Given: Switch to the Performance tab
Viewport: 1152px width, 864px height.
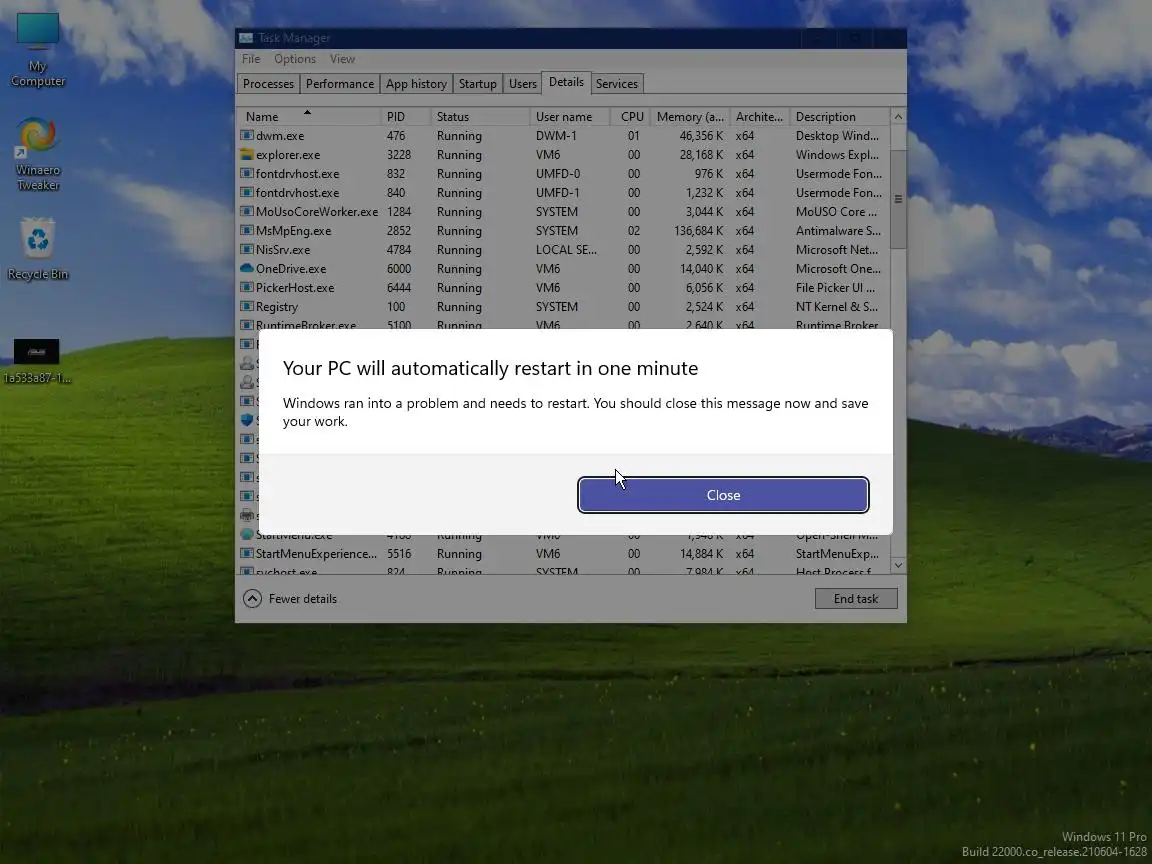Looking at the screenshot, I should pos(339,84).
